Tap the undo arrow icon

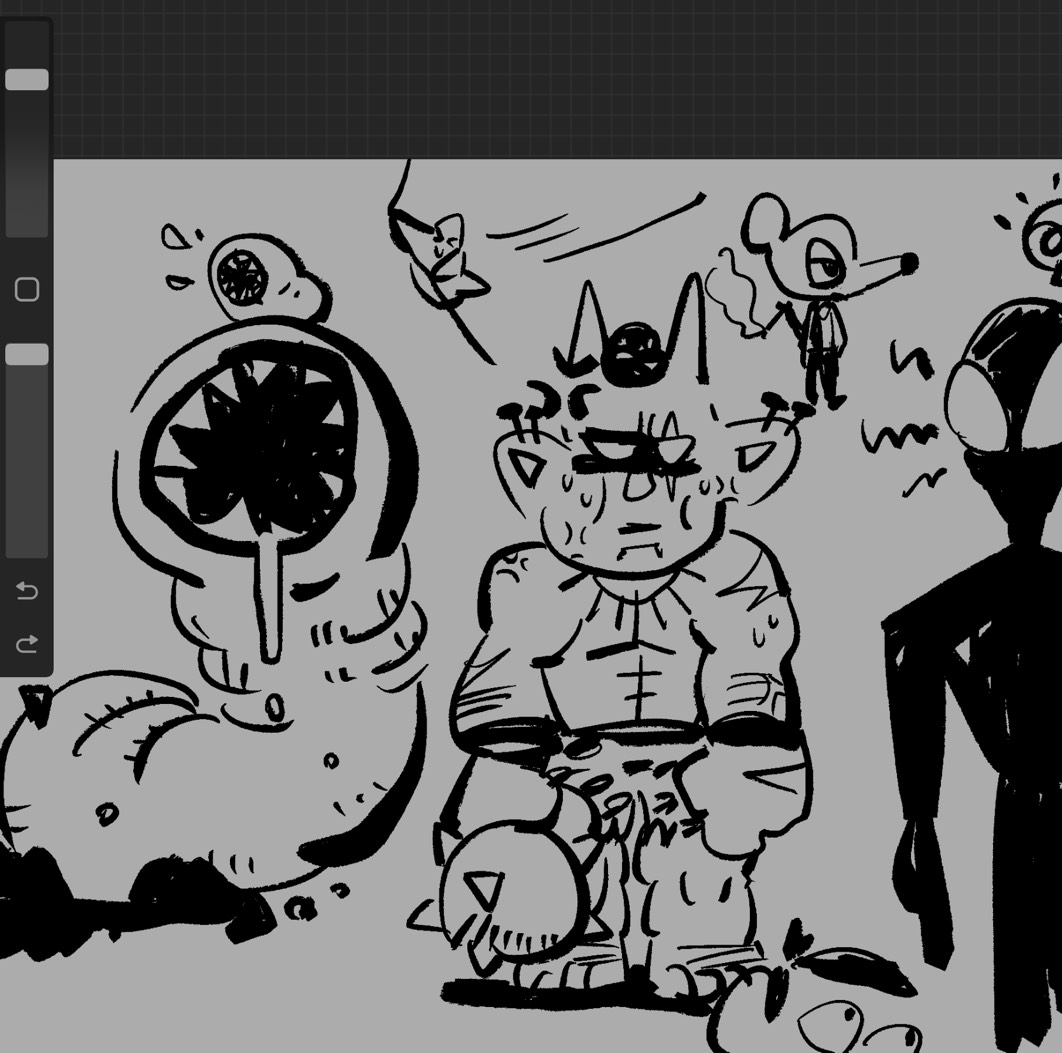click(27, 590)
